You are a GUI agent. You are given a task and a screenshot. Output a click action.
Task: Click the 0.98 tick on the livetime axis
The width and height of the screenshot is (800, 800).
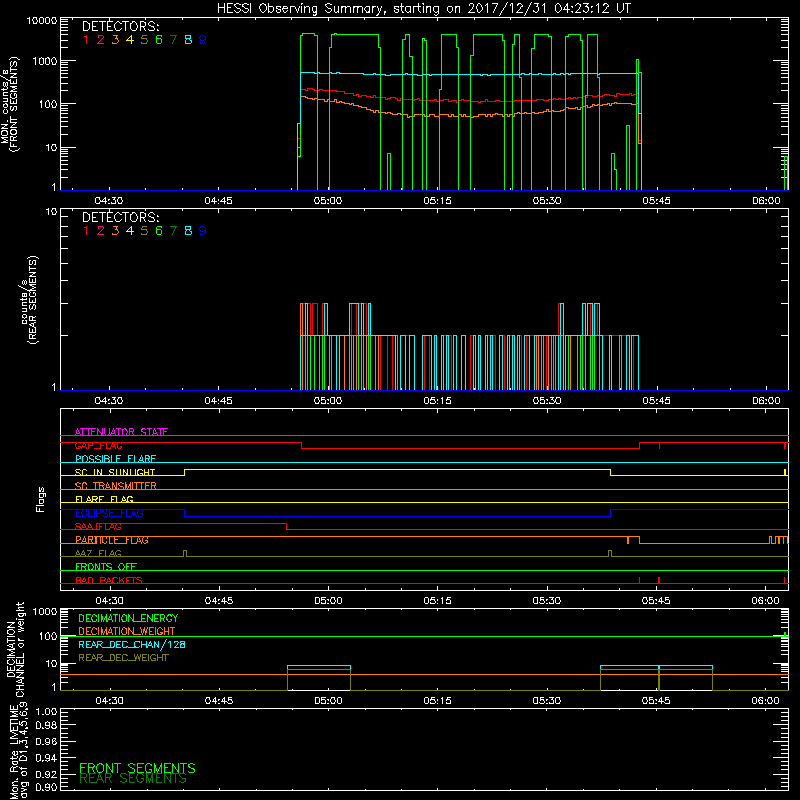[x=46, y=726]
